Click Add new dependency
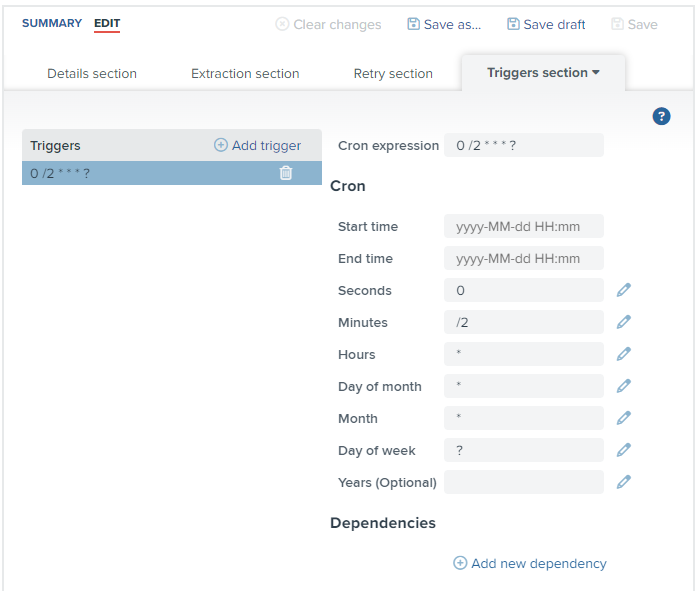The width and height of the screenshot is (698, 591). tap(530, 563)
